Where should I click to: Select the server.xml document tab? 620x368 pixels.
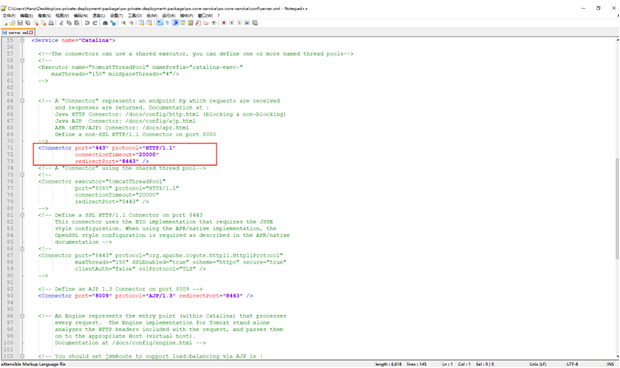[x=18, y=32]
